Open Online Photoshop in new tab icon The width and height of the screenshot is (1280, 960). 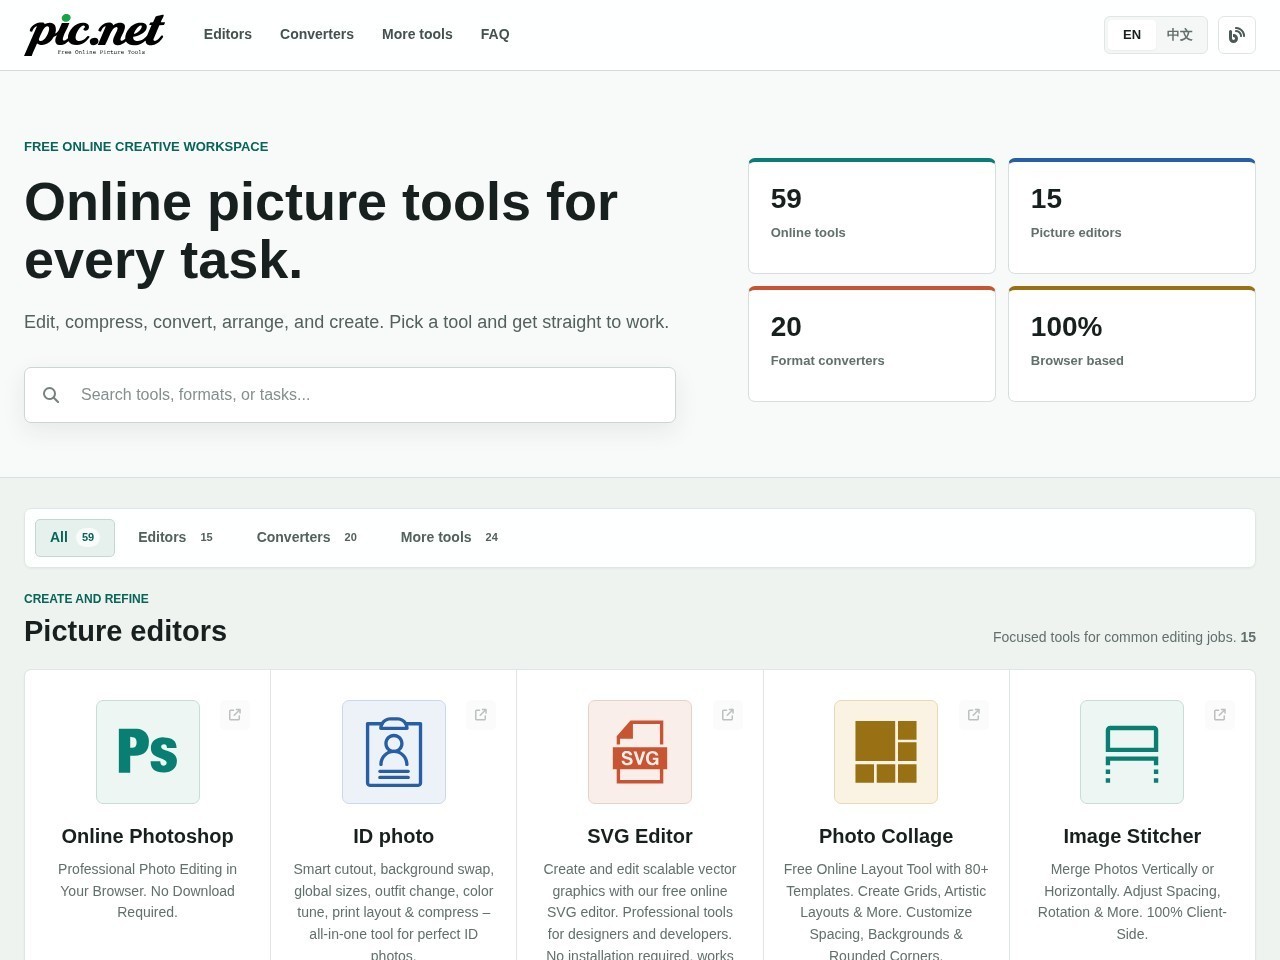click(235, 715)
